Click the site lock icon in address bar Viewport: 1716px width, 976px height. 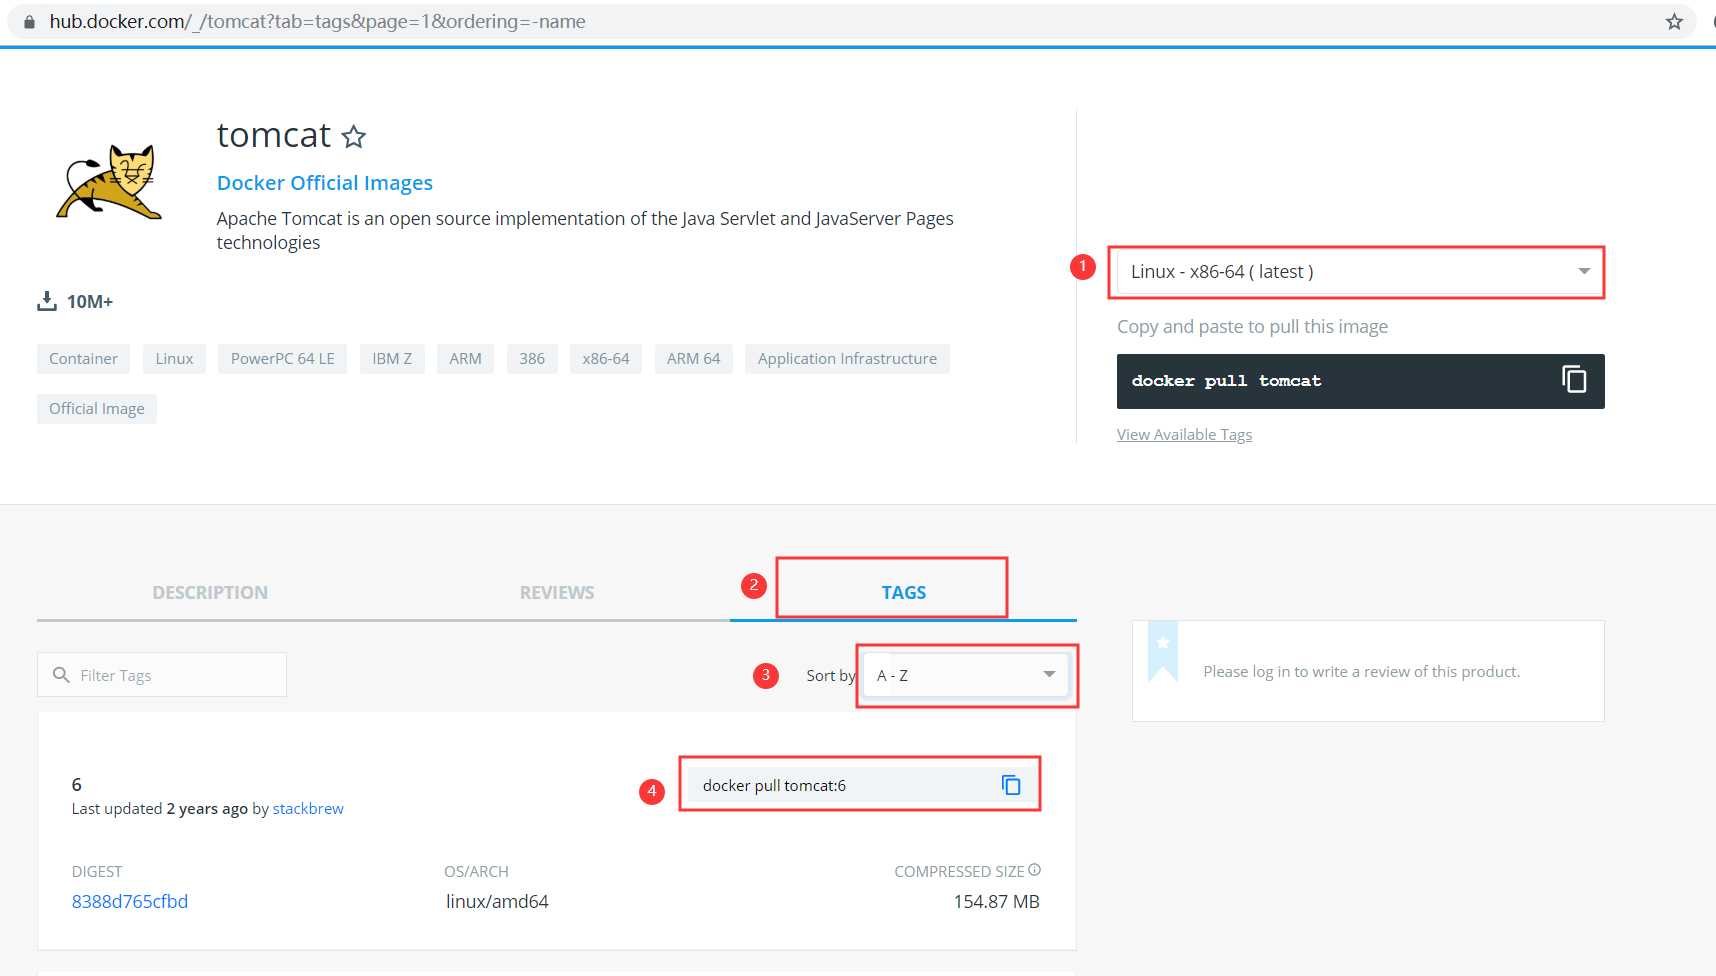coord(29,22)
